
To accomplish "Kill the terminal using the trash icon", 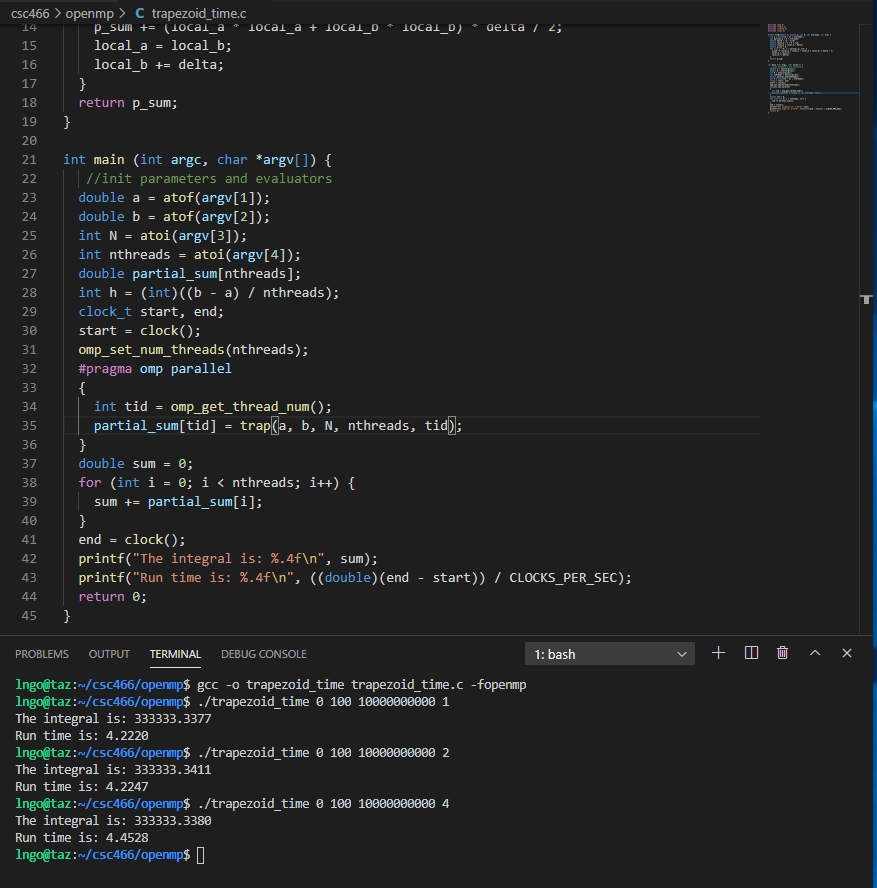I will (x=783, y=653).
